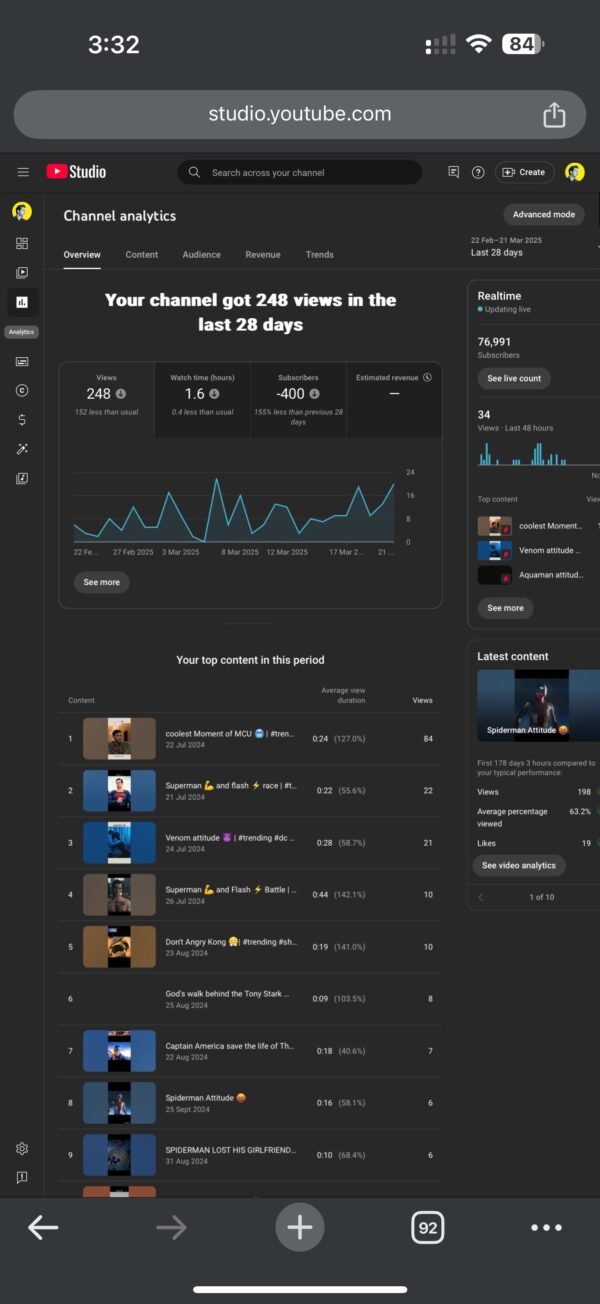Click the Watch time down-trend indicator icon
The image size is (600, 1304).
click(x=214, y=394)
